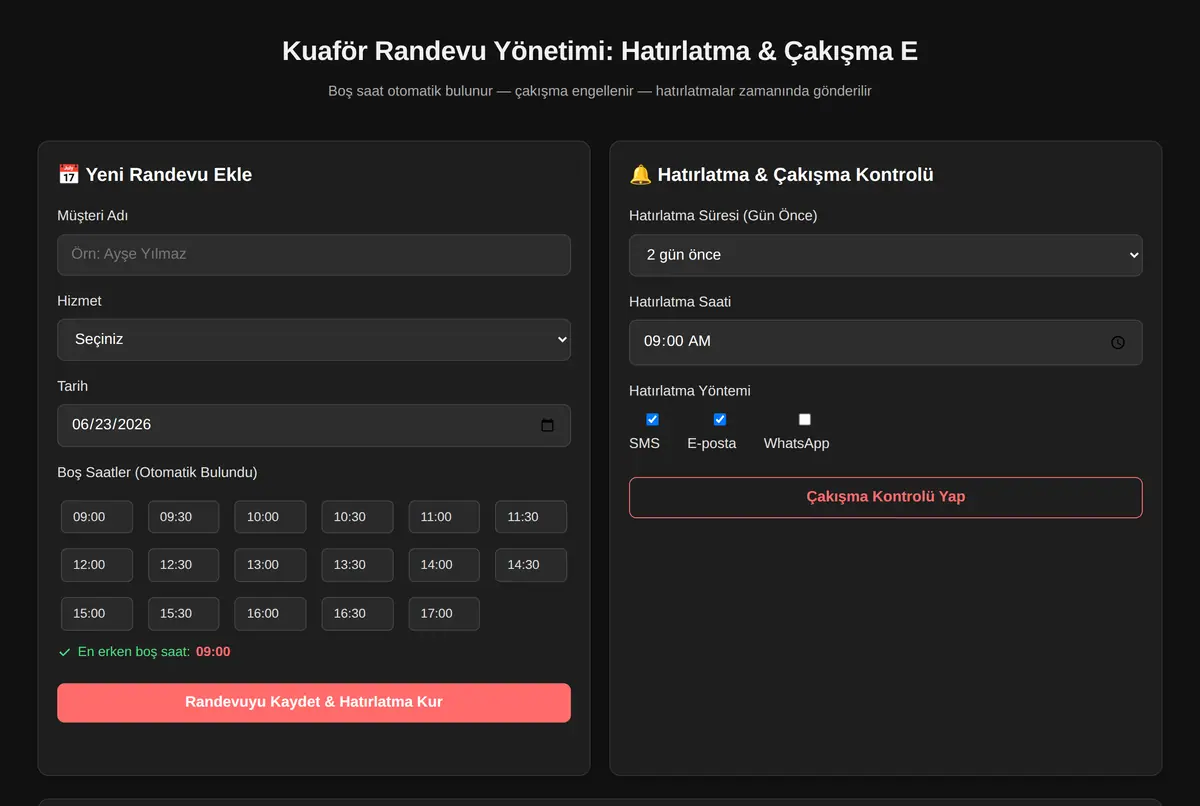Pick the 16:00 time slot
The image size is (1200, 806).
tap(271, 614)
